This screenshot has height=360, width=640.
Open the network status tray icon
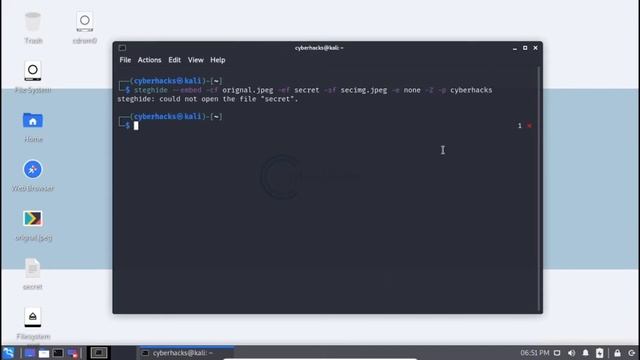557,353
